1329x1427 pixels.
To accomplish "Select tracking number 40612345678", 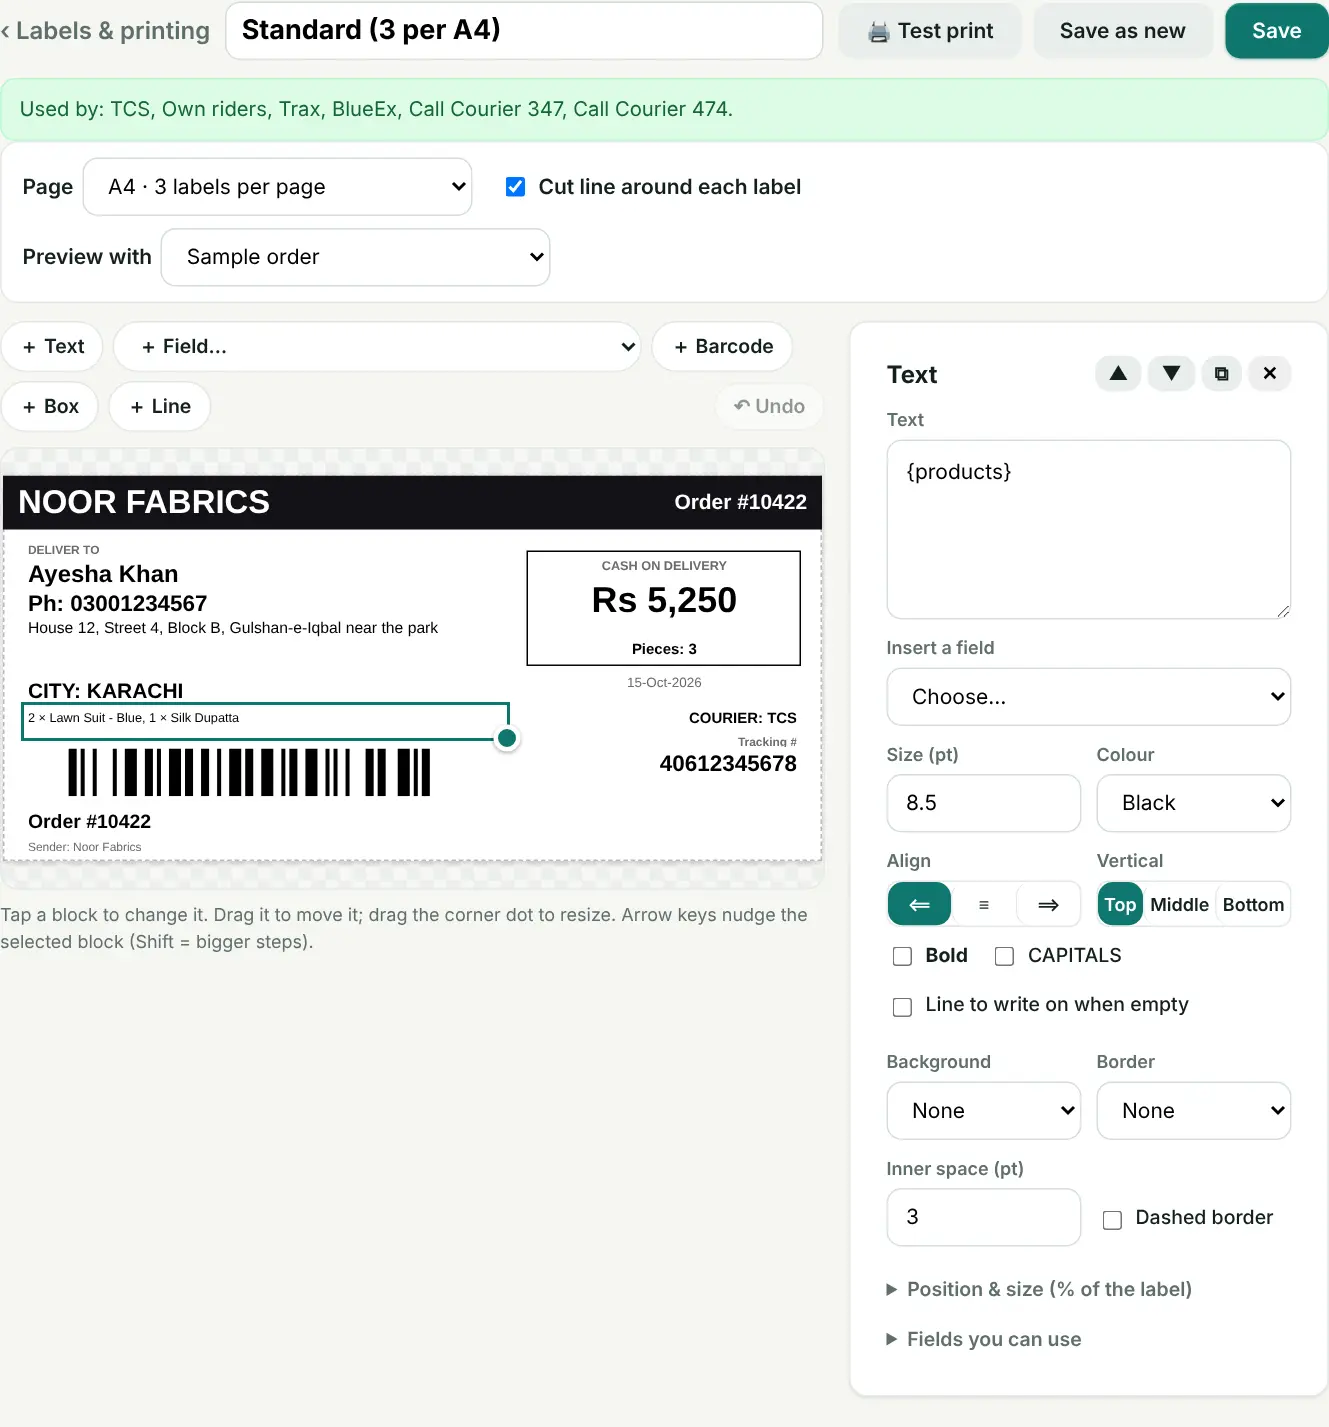I will pyautogui.click(x=728, y=764).
